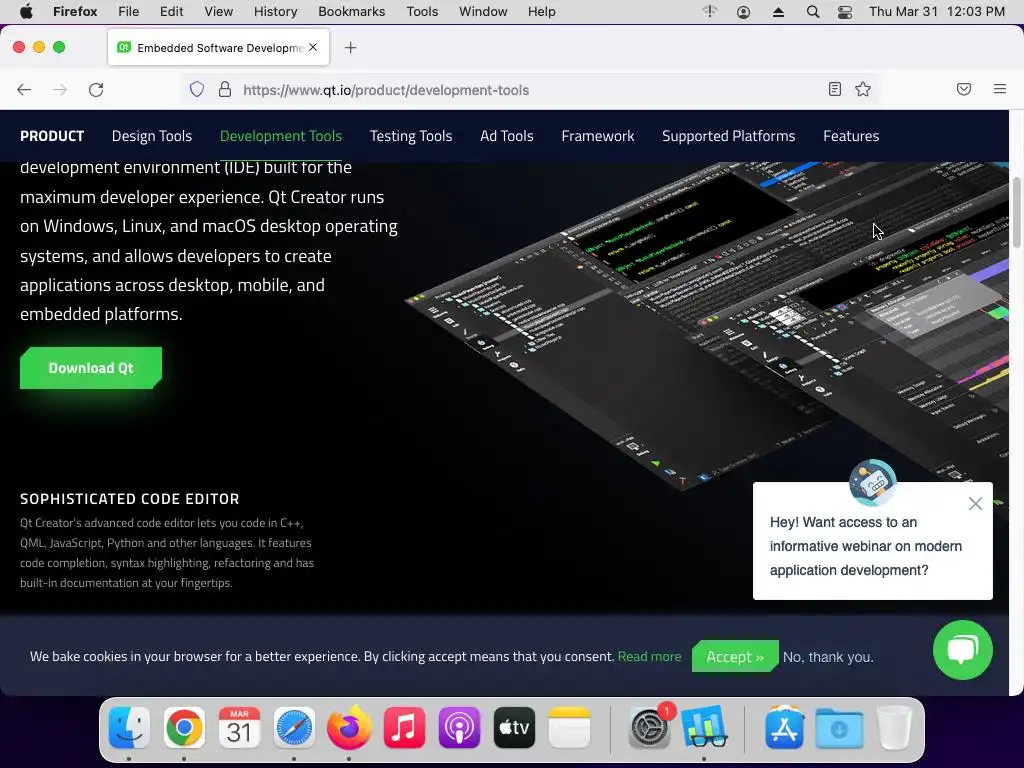Toggle Reader View icon
This screenshot has width=1024, height=768.
pos(835,89)
